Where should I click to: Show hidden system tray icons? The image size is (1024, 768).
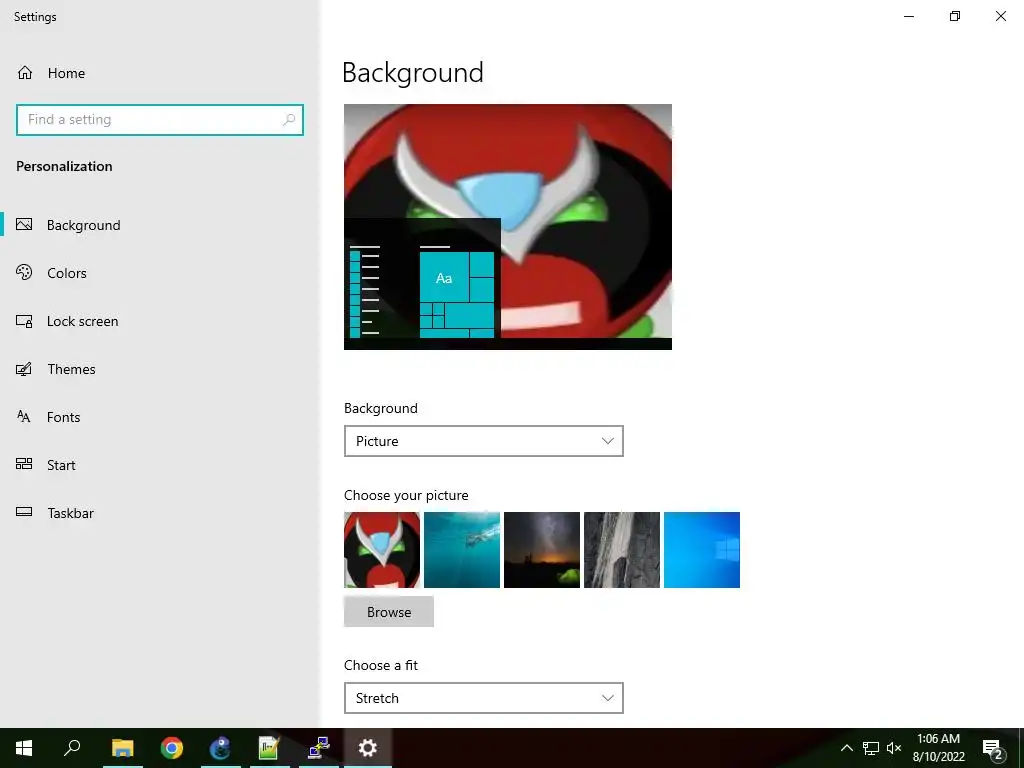pyautogui.click(x=846, y=748)
